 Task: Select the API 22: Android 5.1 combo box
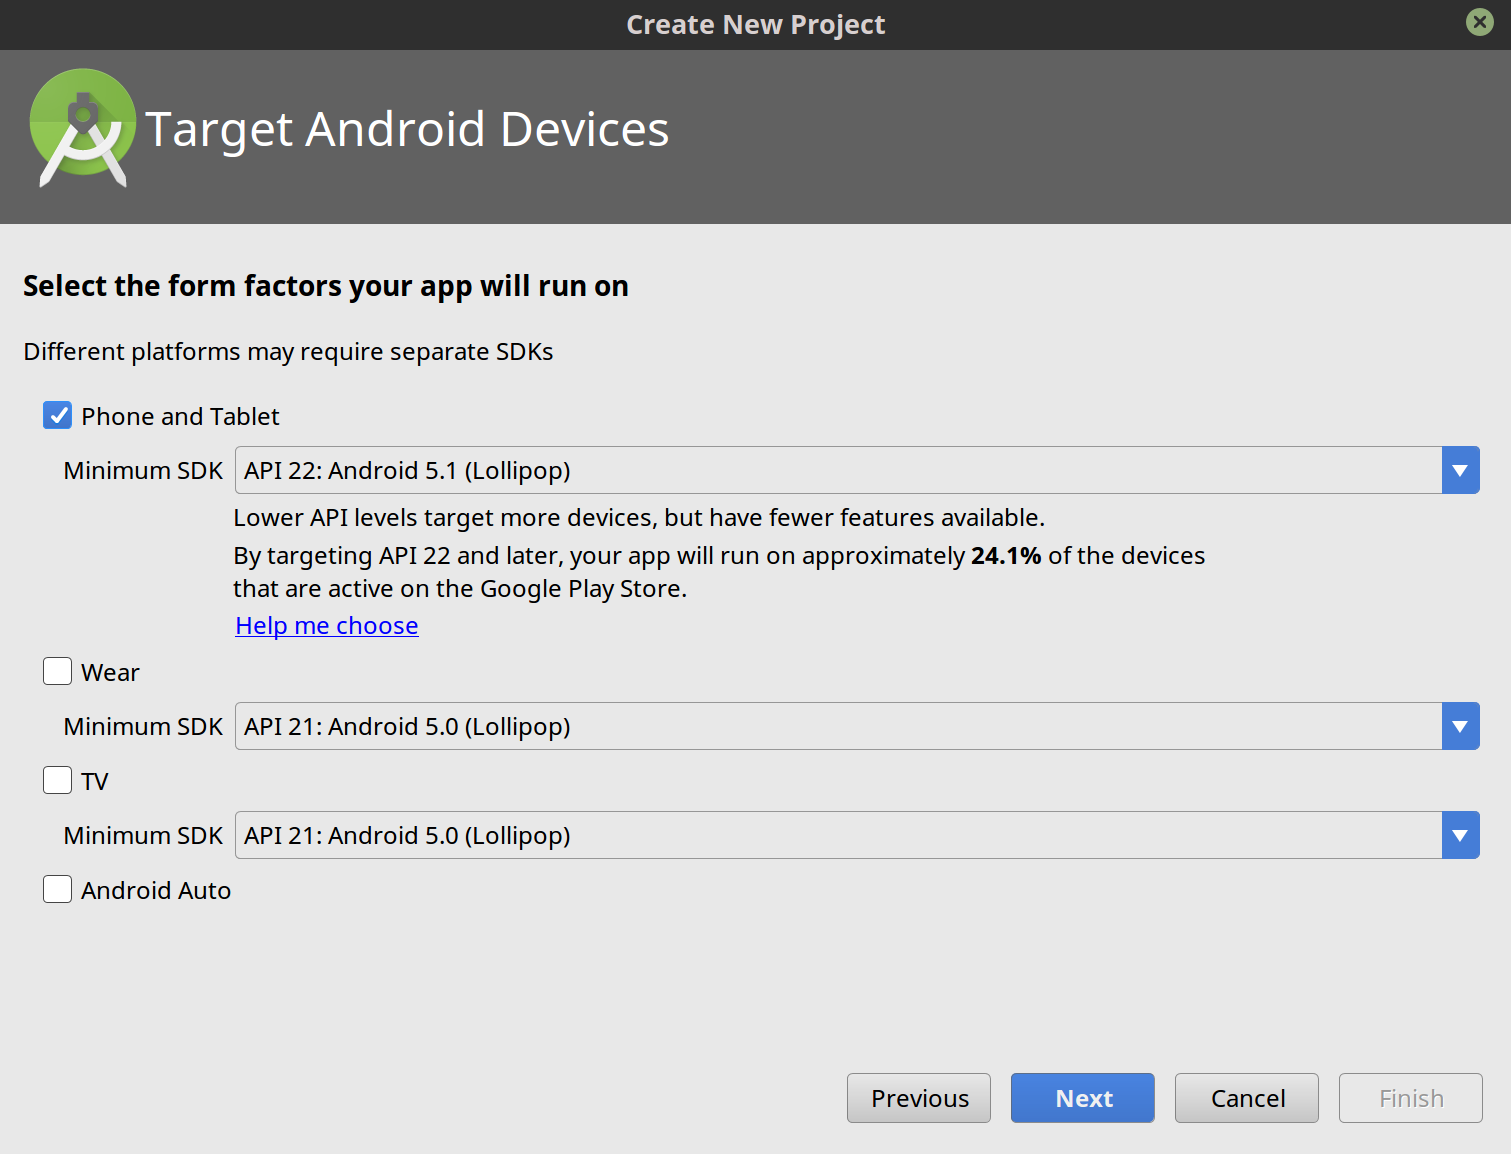[x=857, y=470]
